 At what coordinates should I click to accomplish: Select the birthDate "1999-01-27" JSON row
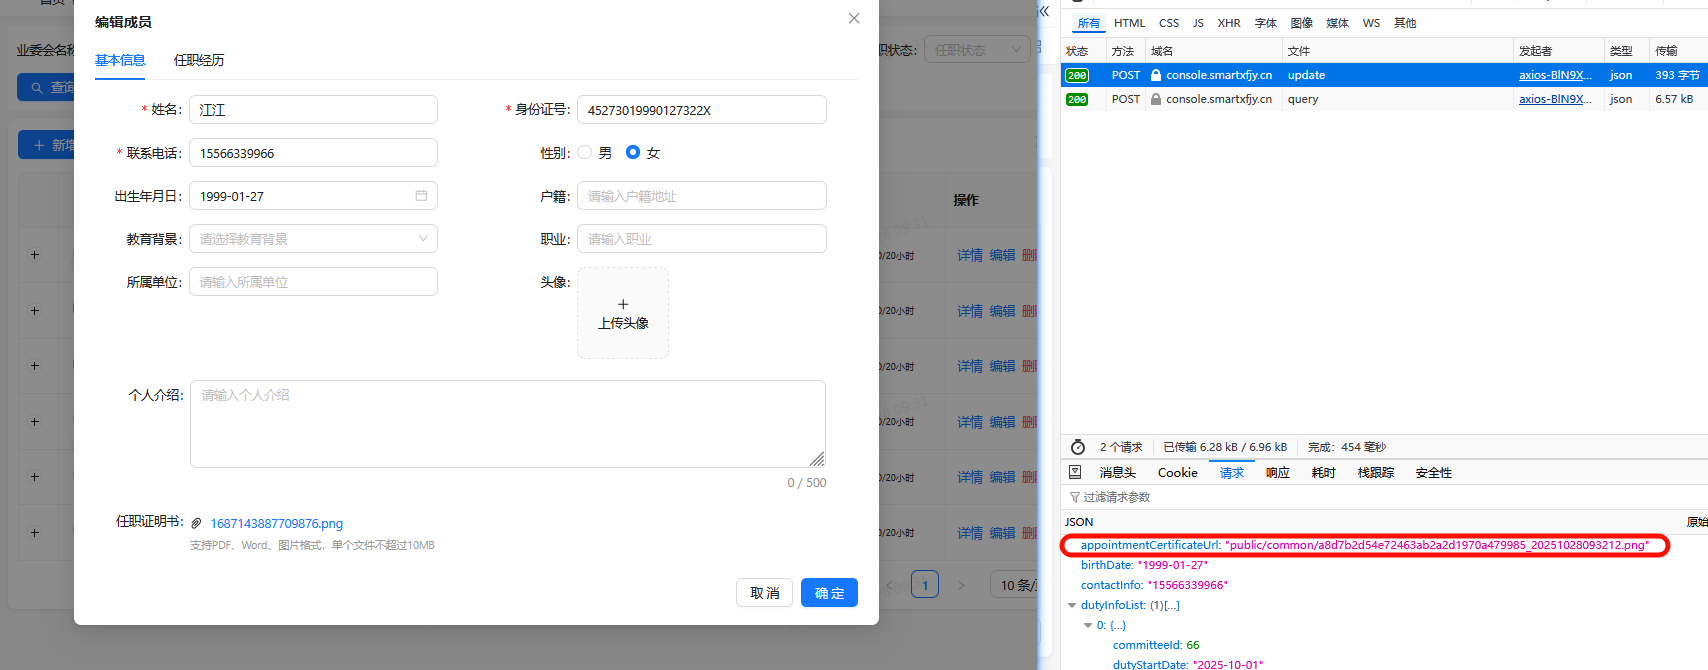1384,565
